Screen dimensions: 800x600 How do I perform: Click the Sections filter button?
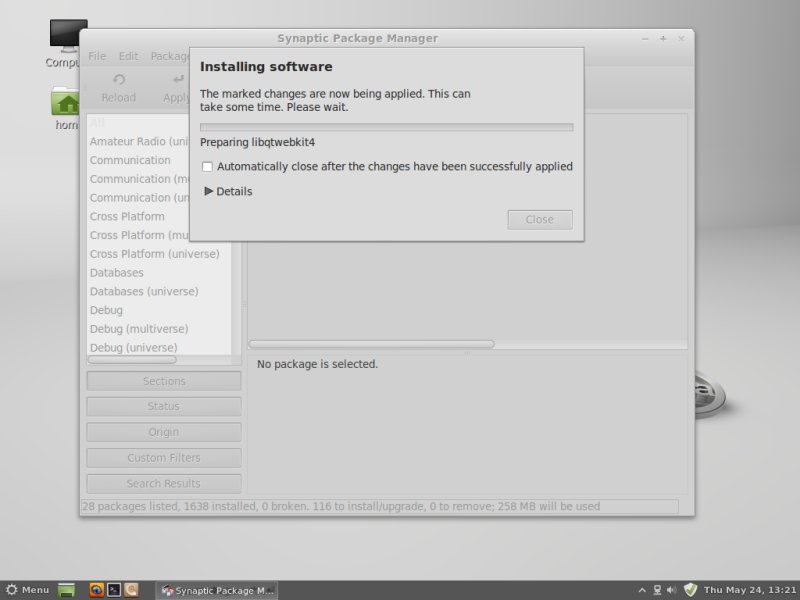point(164,381)
